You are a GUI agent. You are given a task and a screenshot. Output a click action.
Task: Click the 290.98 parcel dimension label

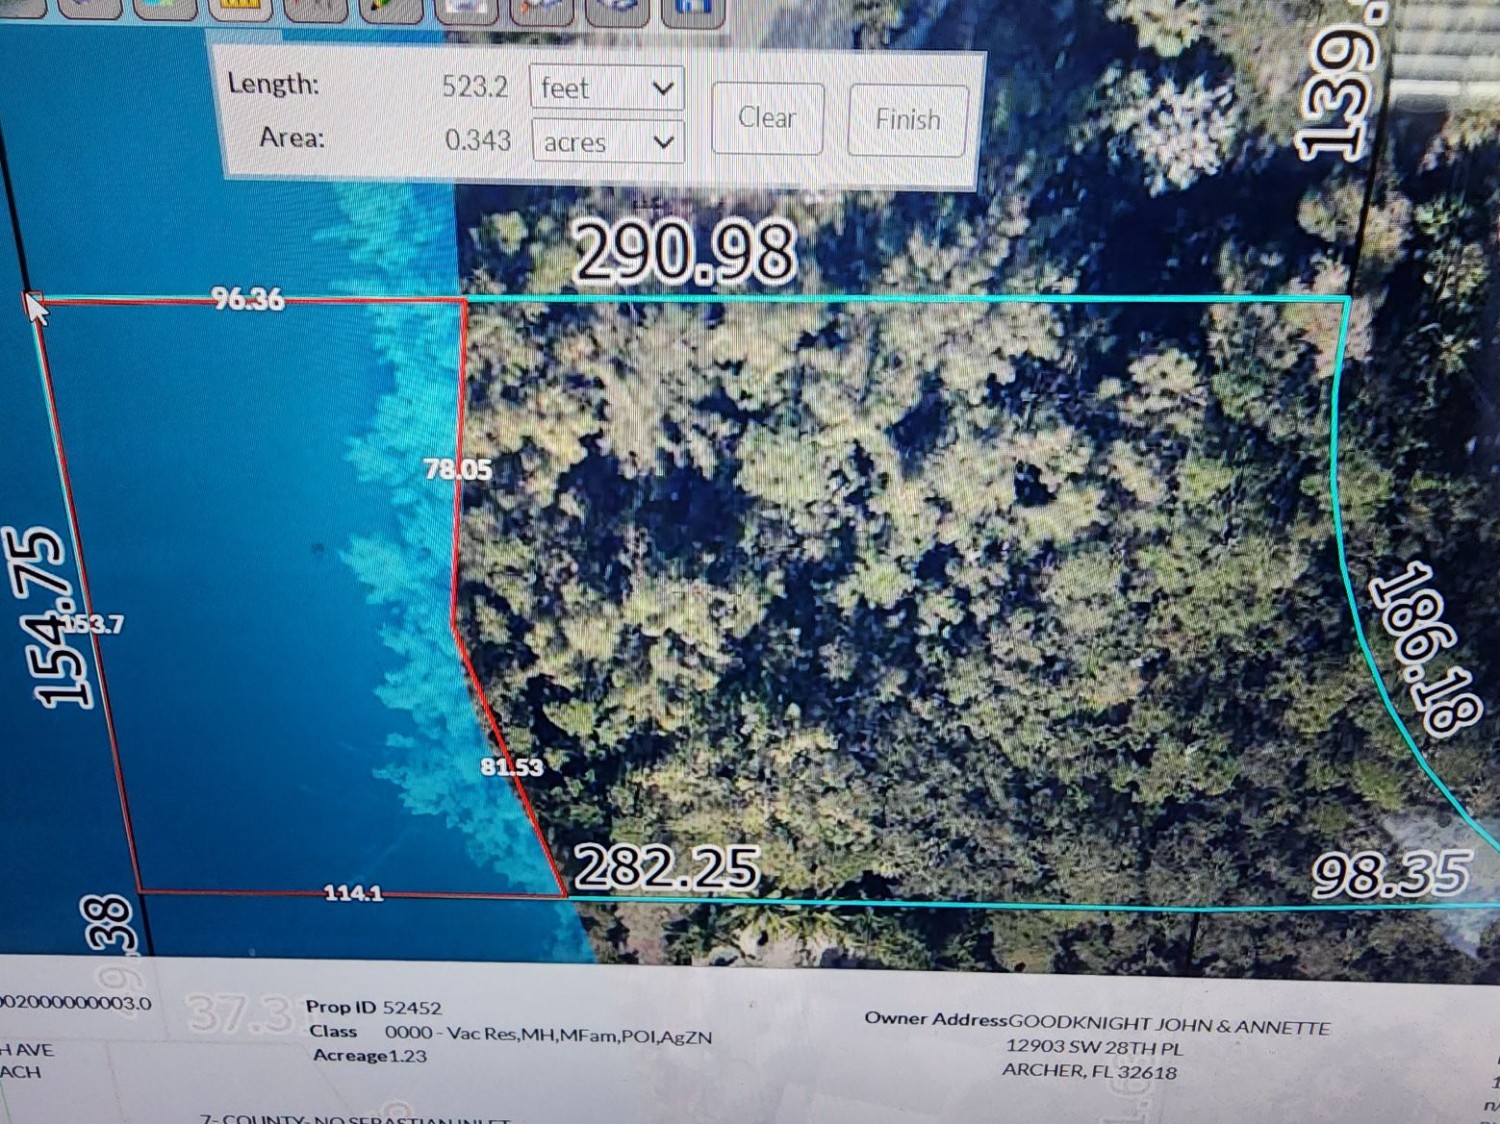(685, 252)
